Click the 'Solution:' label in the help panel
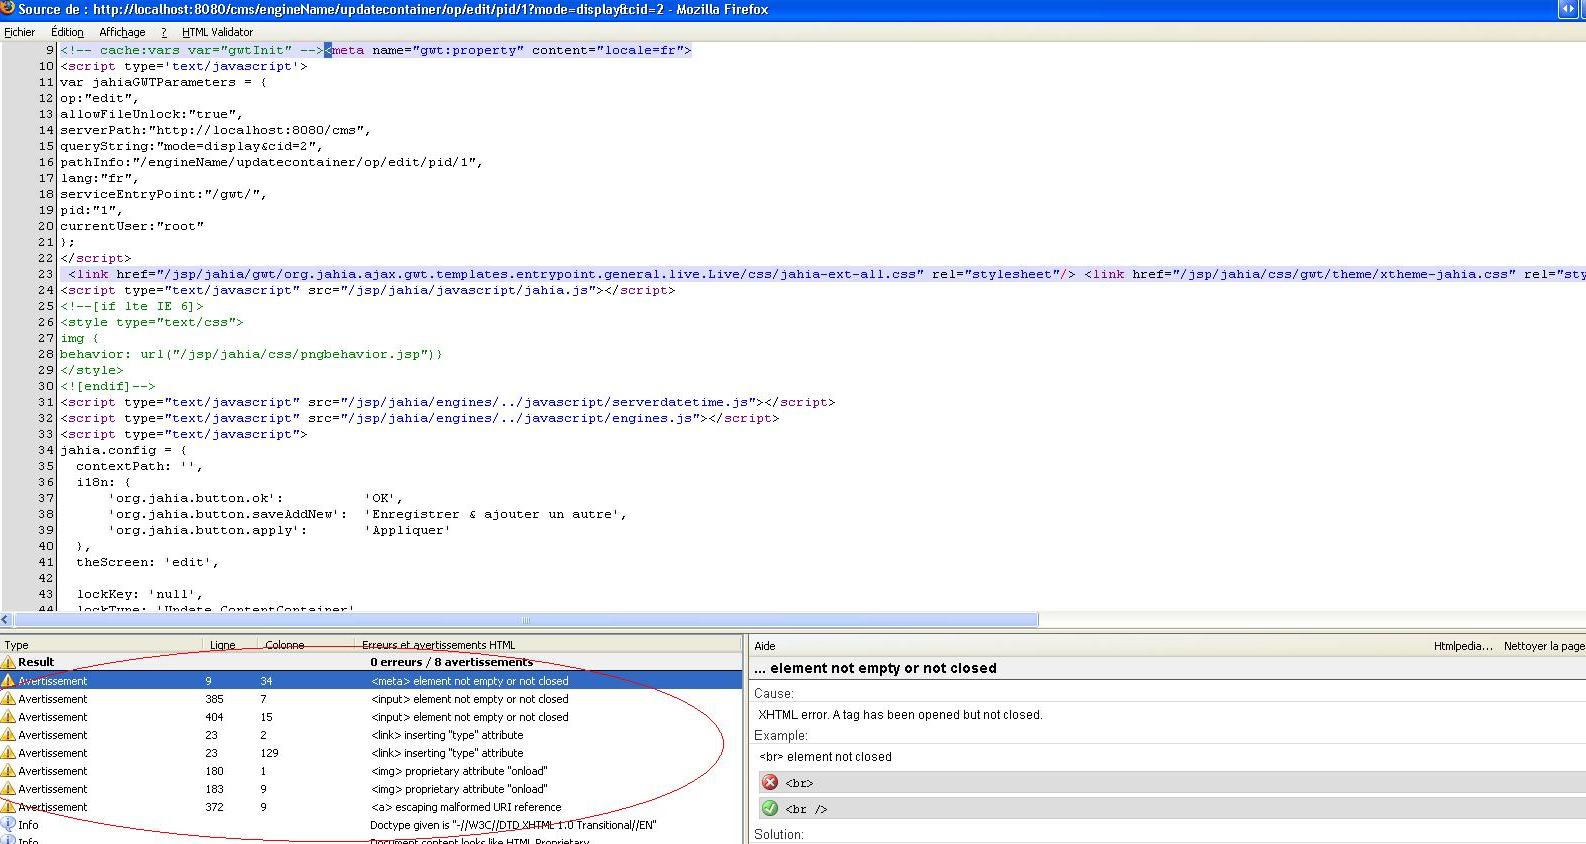 [779, 835]
